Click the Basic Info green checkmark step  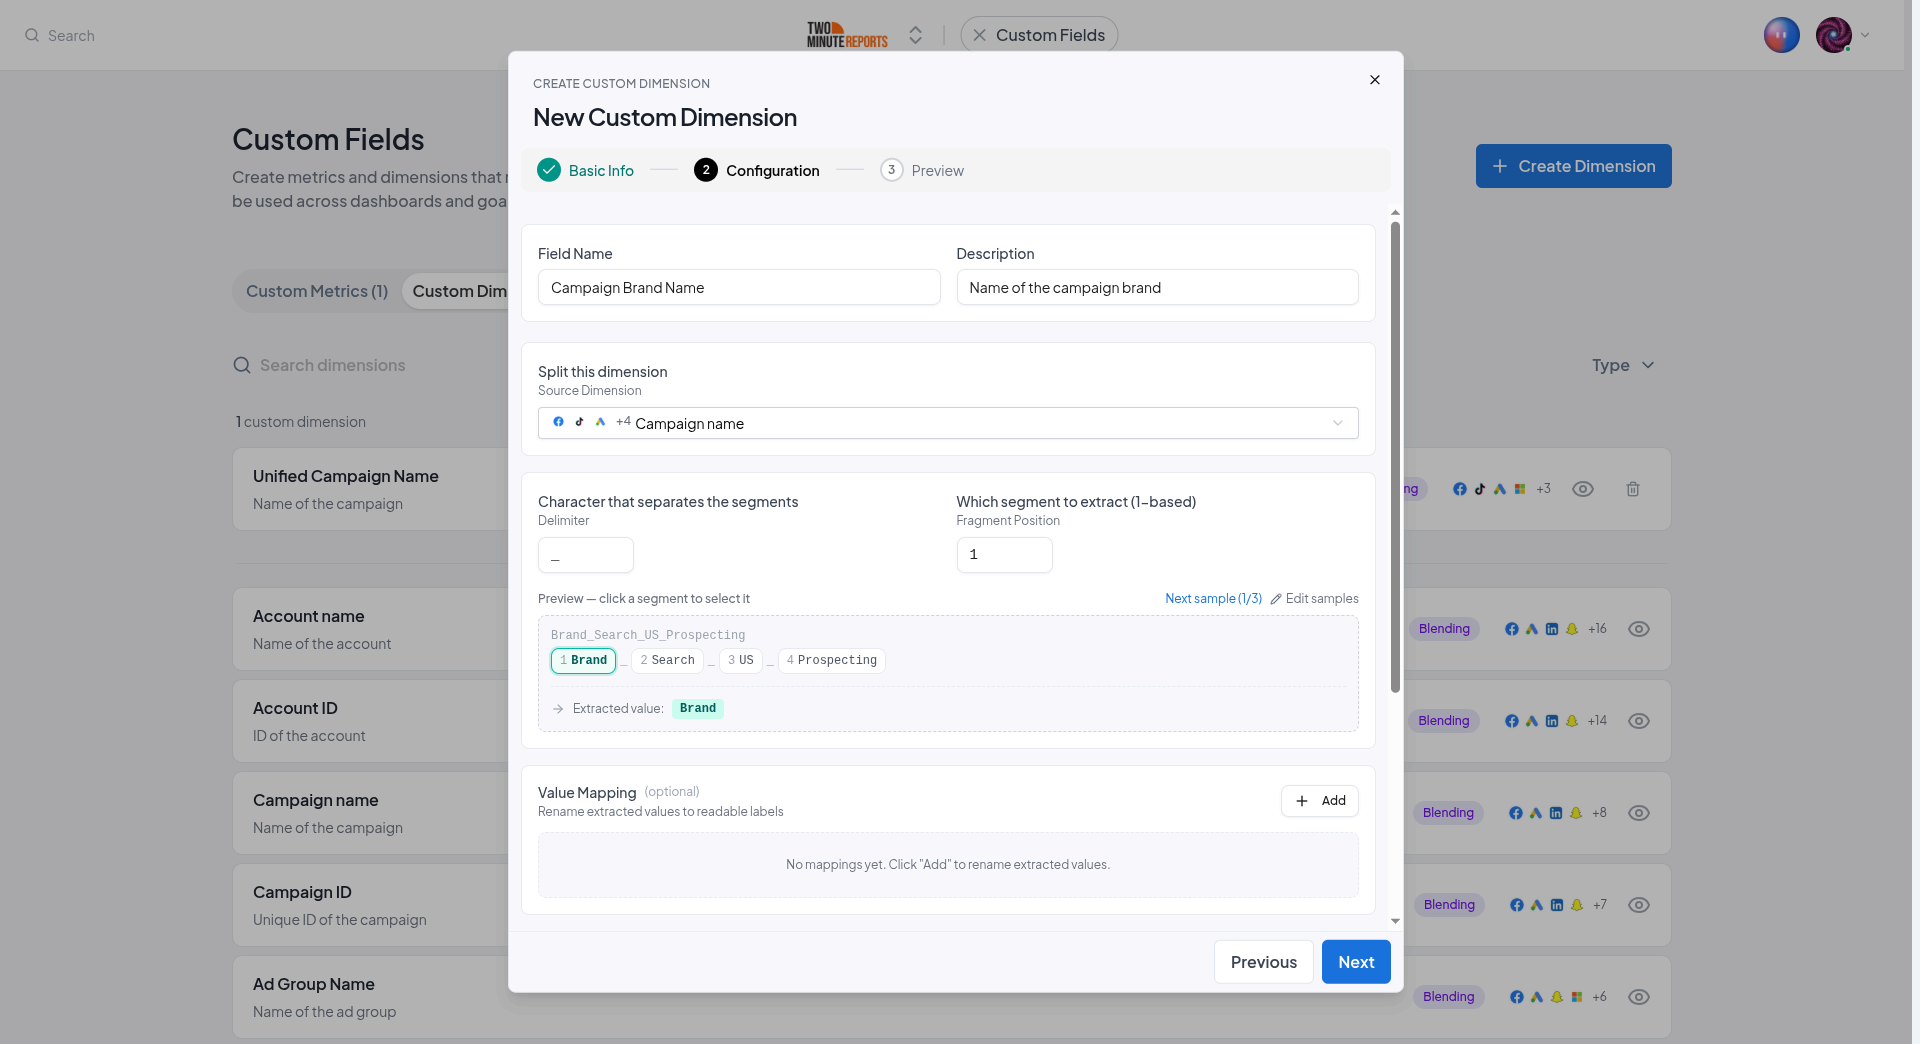pyautogui.click(x=549, y=170)
